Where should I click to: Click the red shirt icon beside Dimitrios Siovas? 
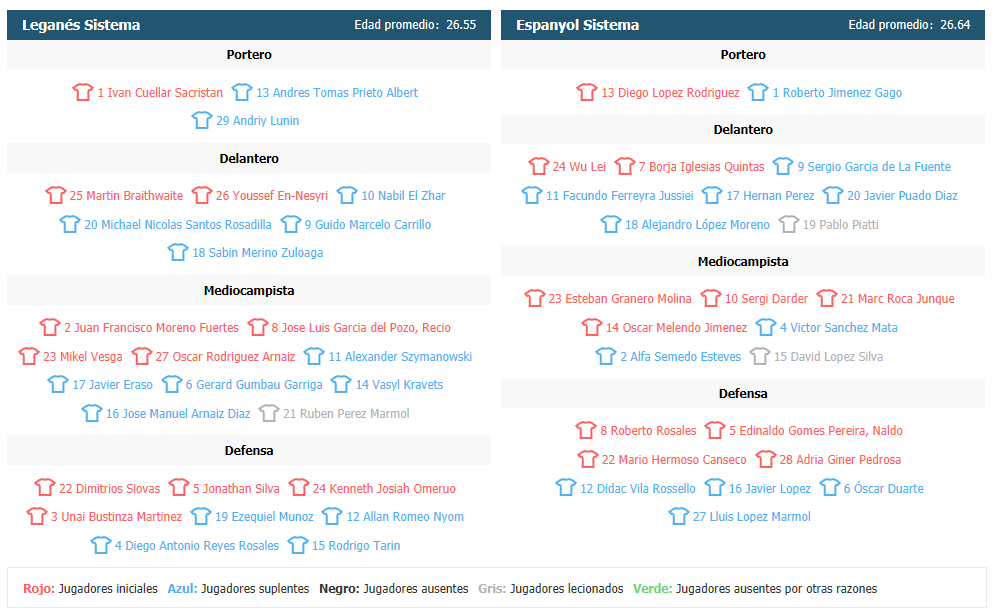click(x=45, y=488)
